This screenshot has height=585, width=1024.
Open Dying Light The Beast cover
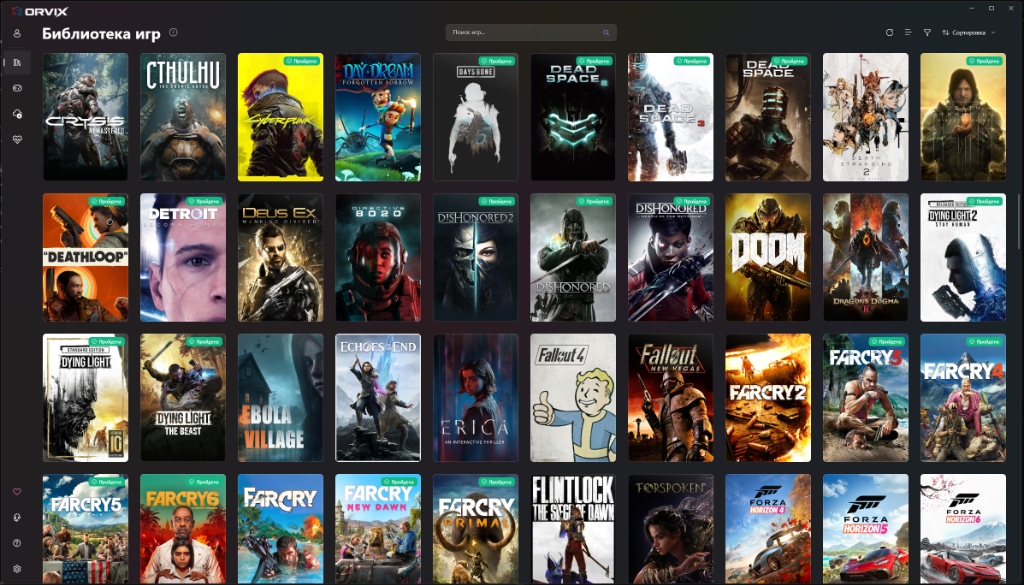pos(183,398)
